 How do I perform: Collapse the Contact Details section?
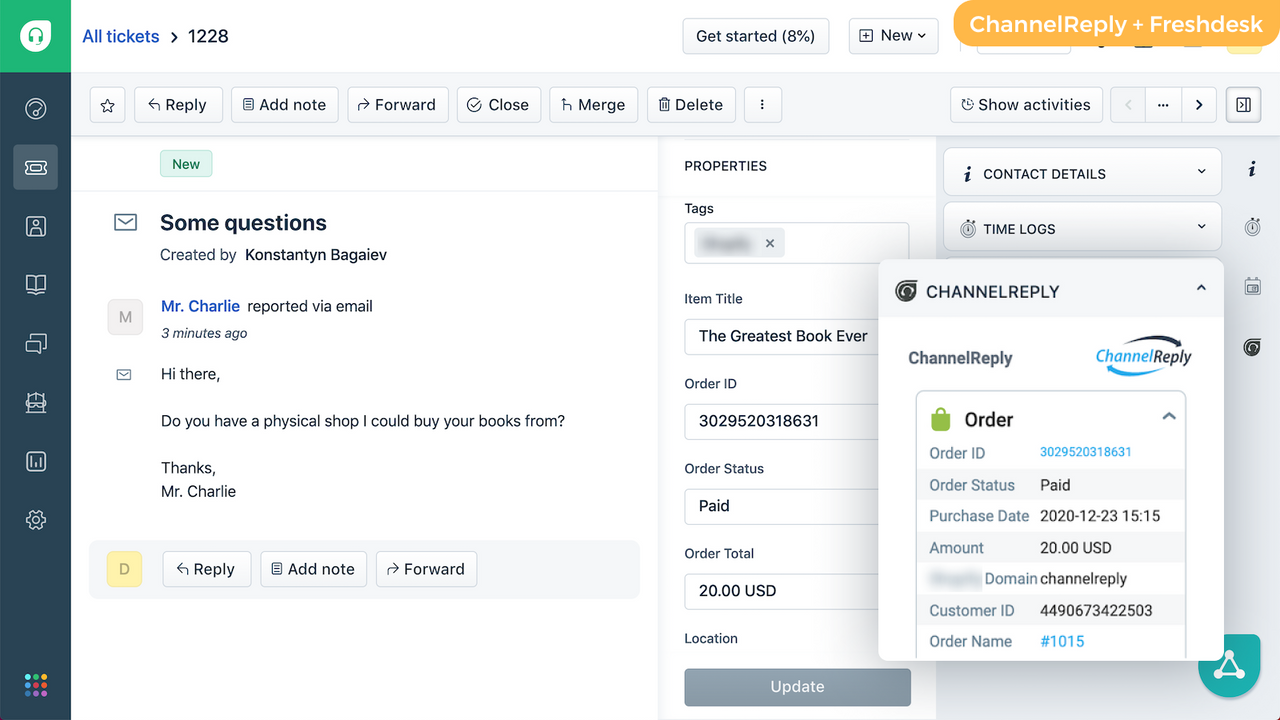pos(1202,171)
